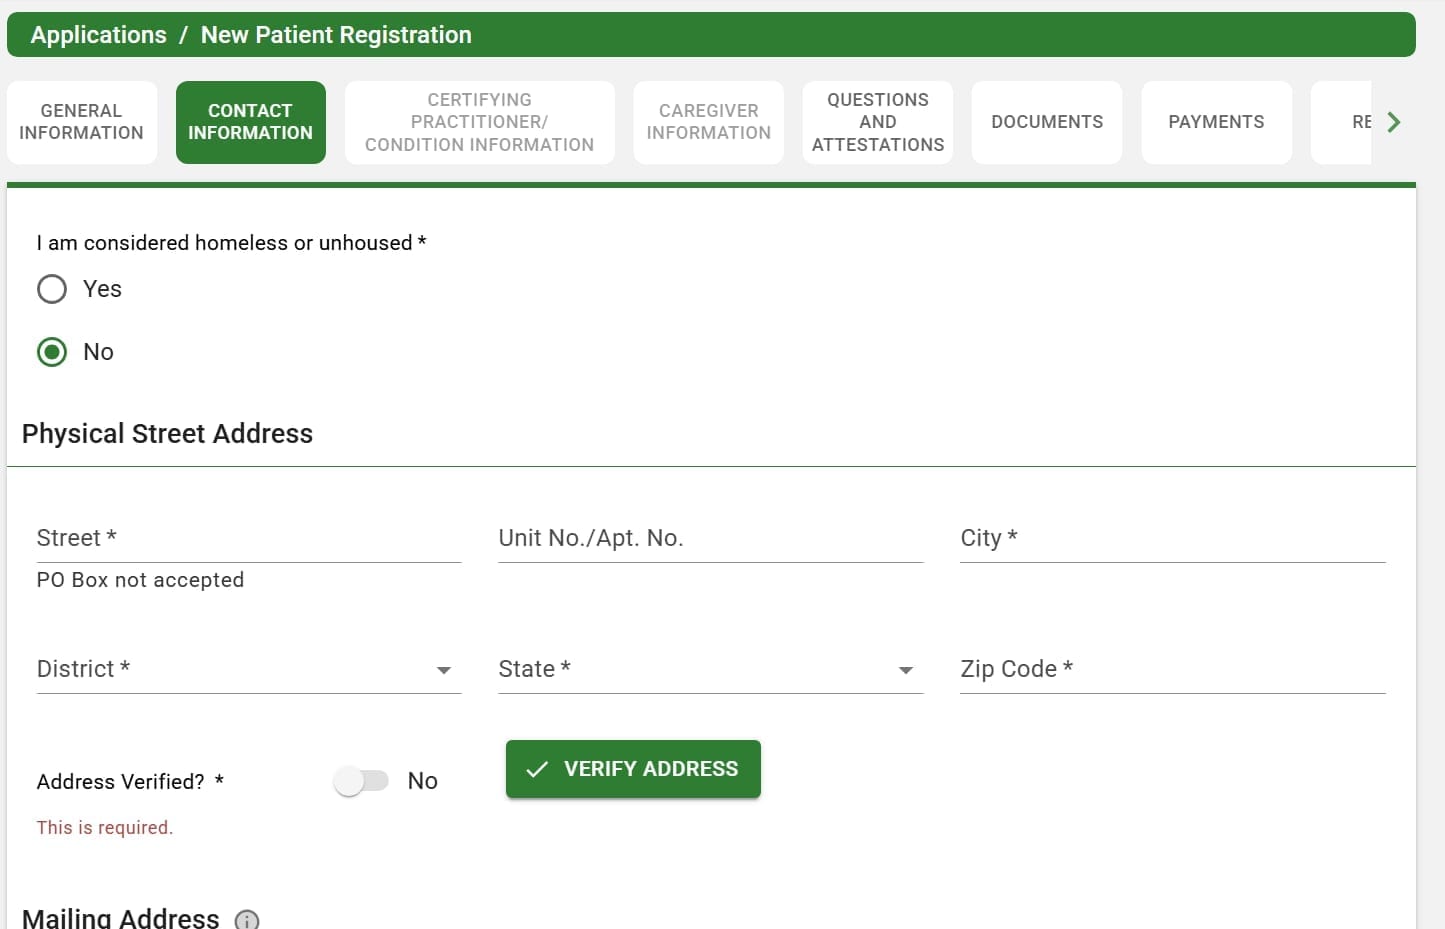Switch to the General Information tab
The width and height of the screenshot is (1445, 929).
81,122
